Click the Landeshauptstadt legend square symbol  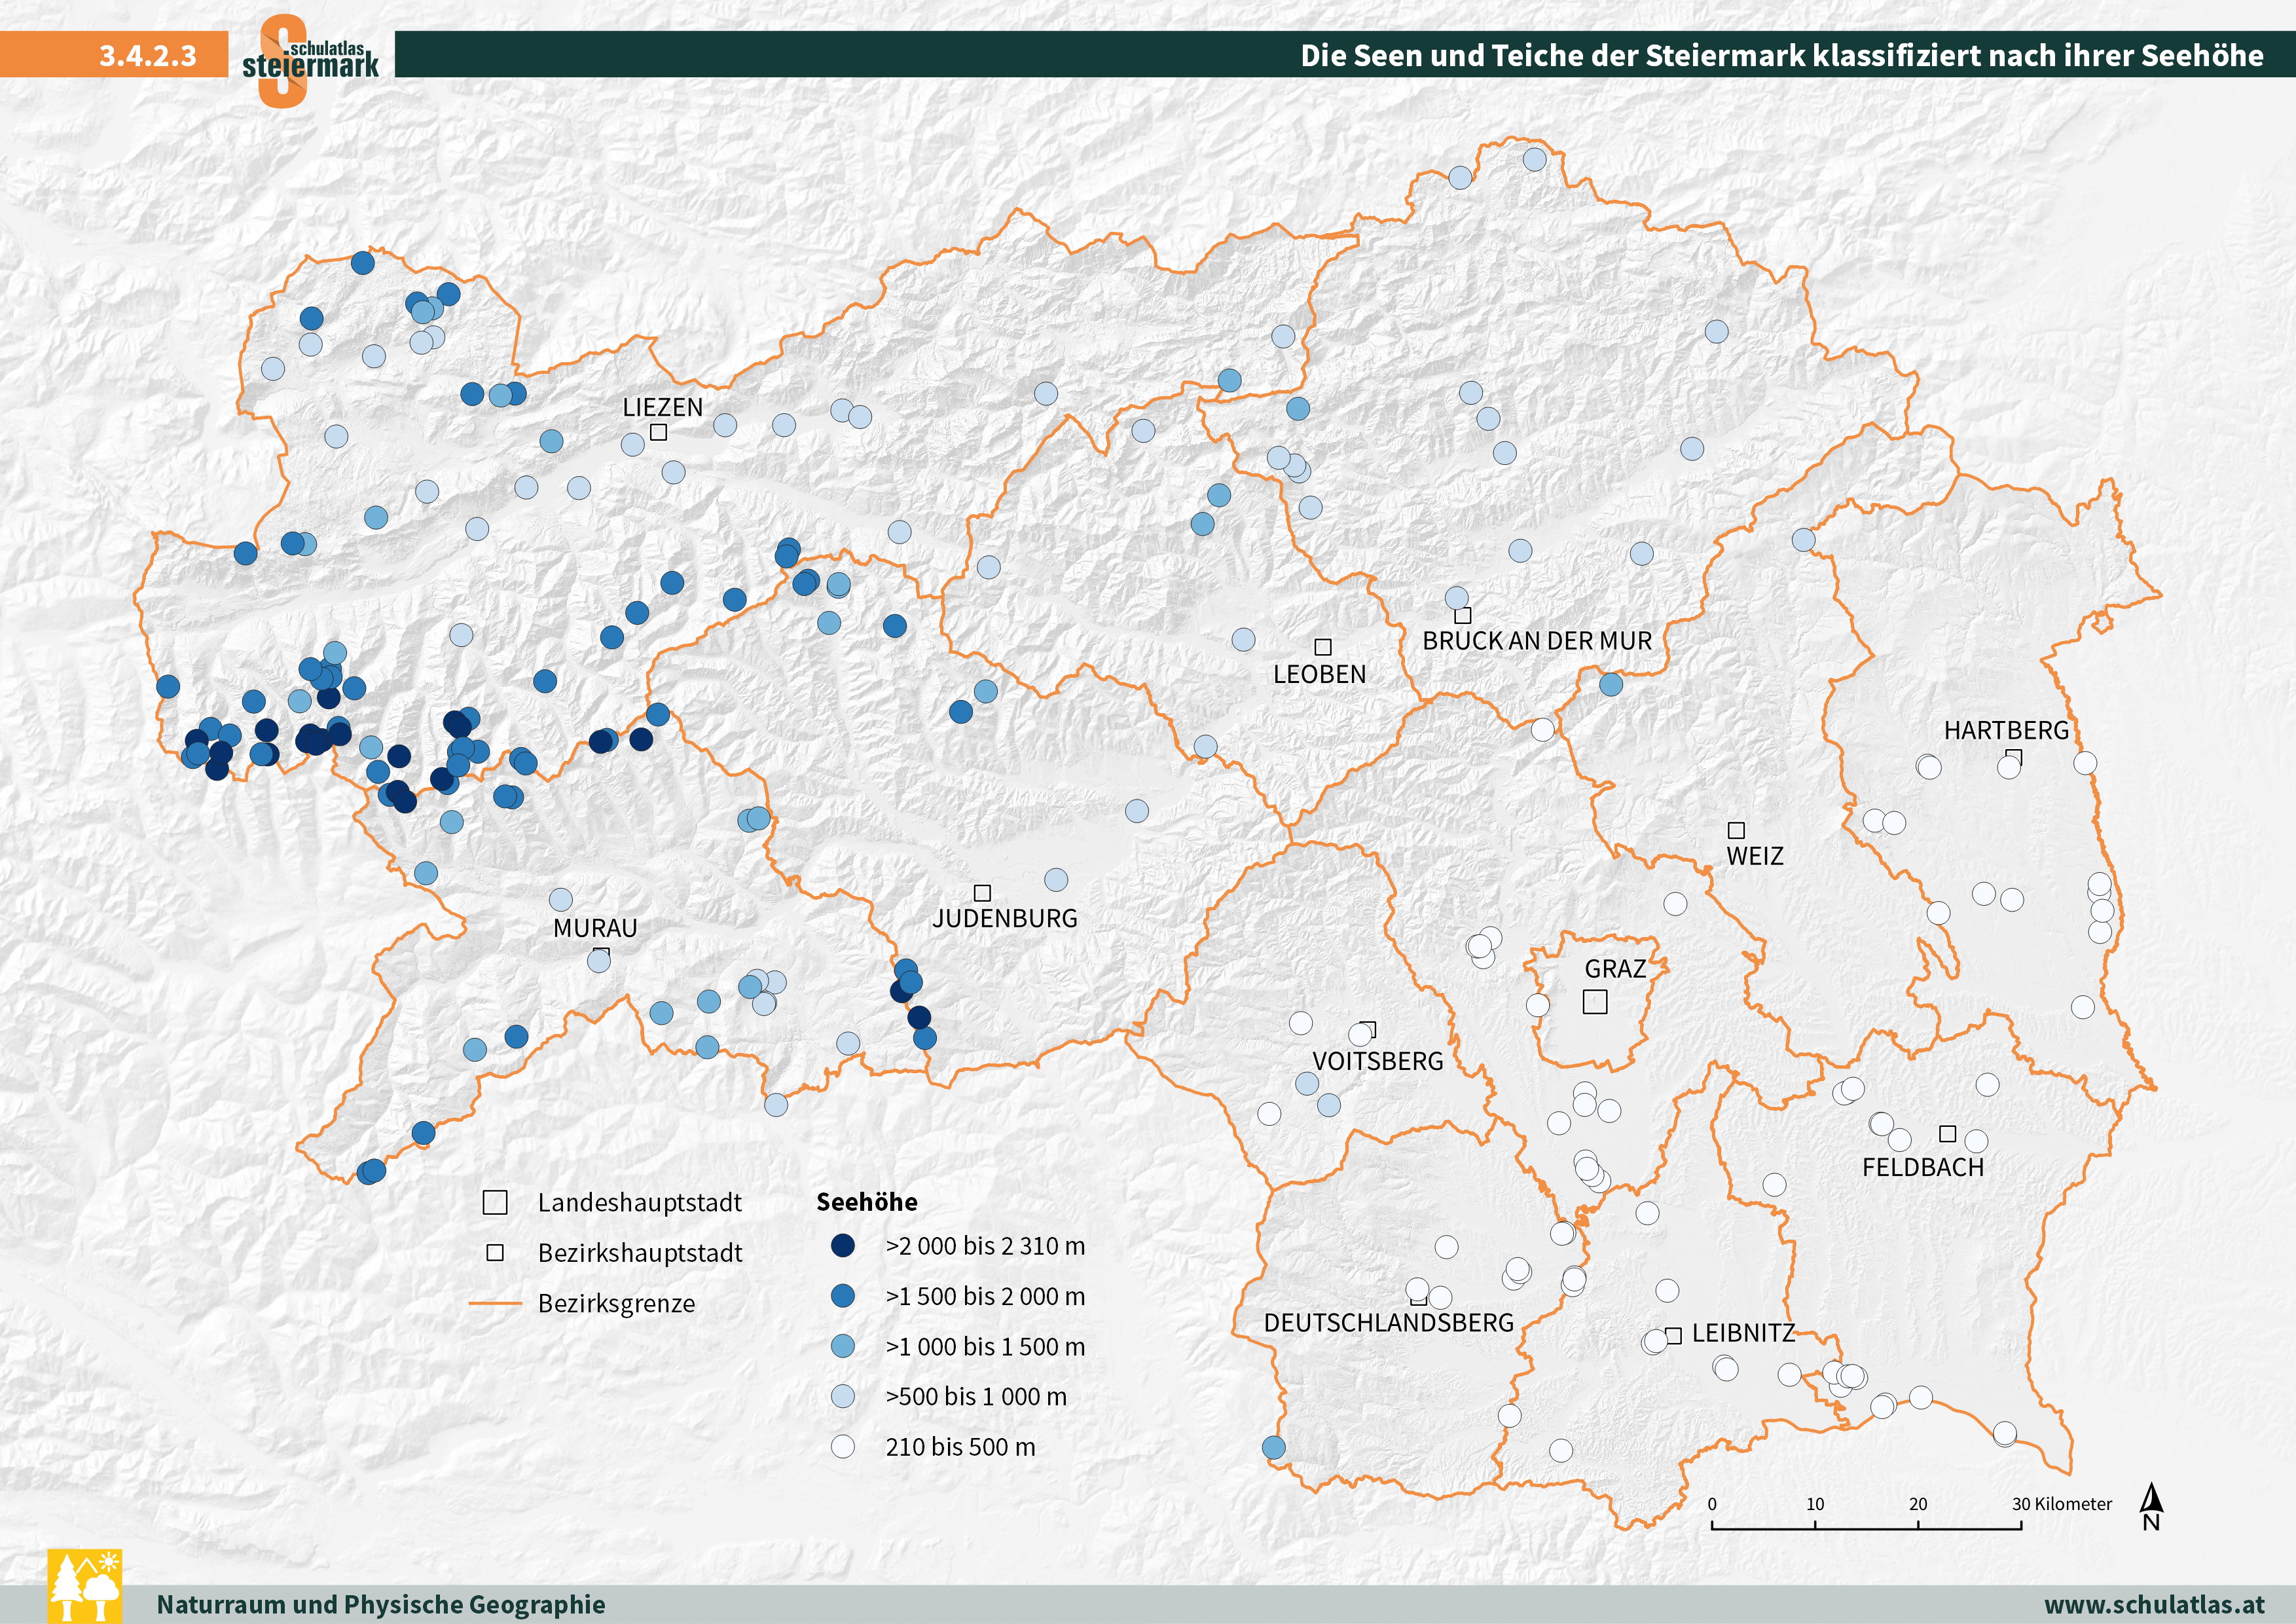(x=495, y=1202)
